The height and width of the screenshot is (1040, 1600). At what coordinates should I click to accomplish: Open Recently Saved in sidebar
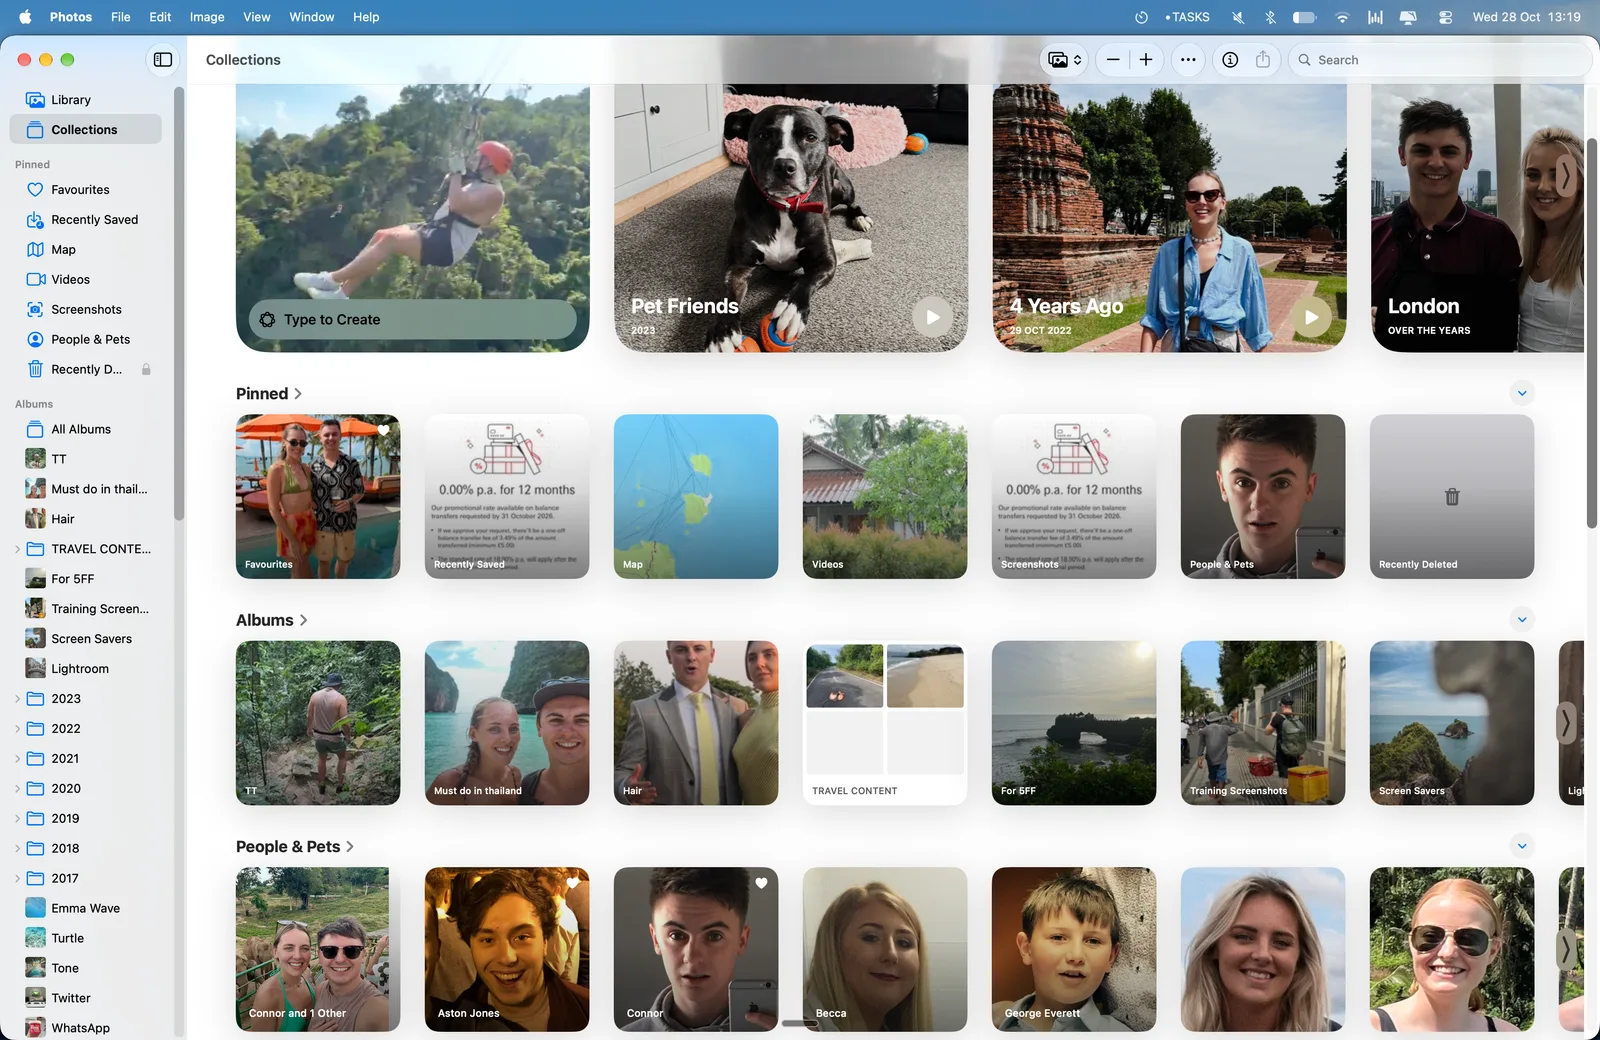click(85, 220)
